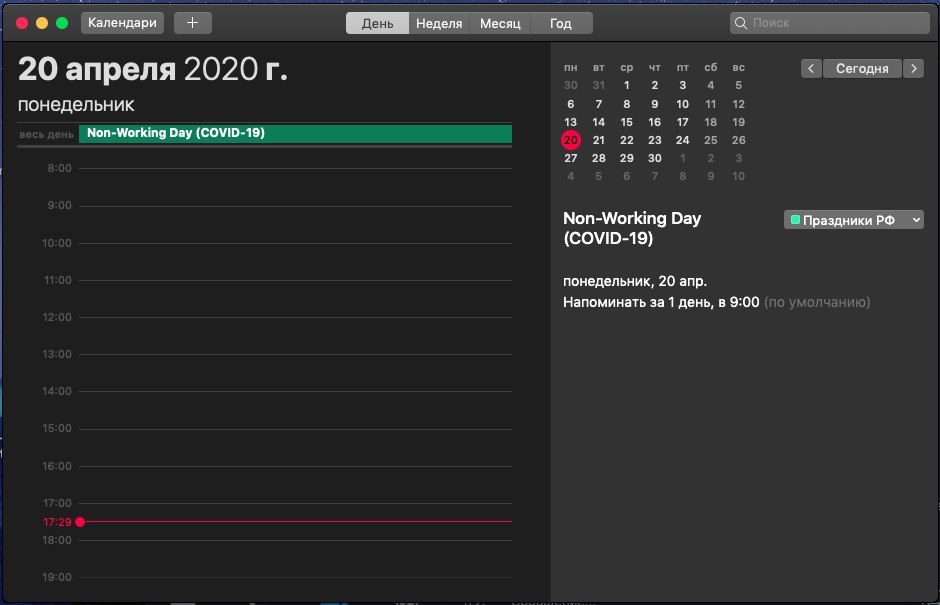Screen dimensions: 940x605
Task: Switch to the Неделя view tab
Action: (x=439, y=23)
